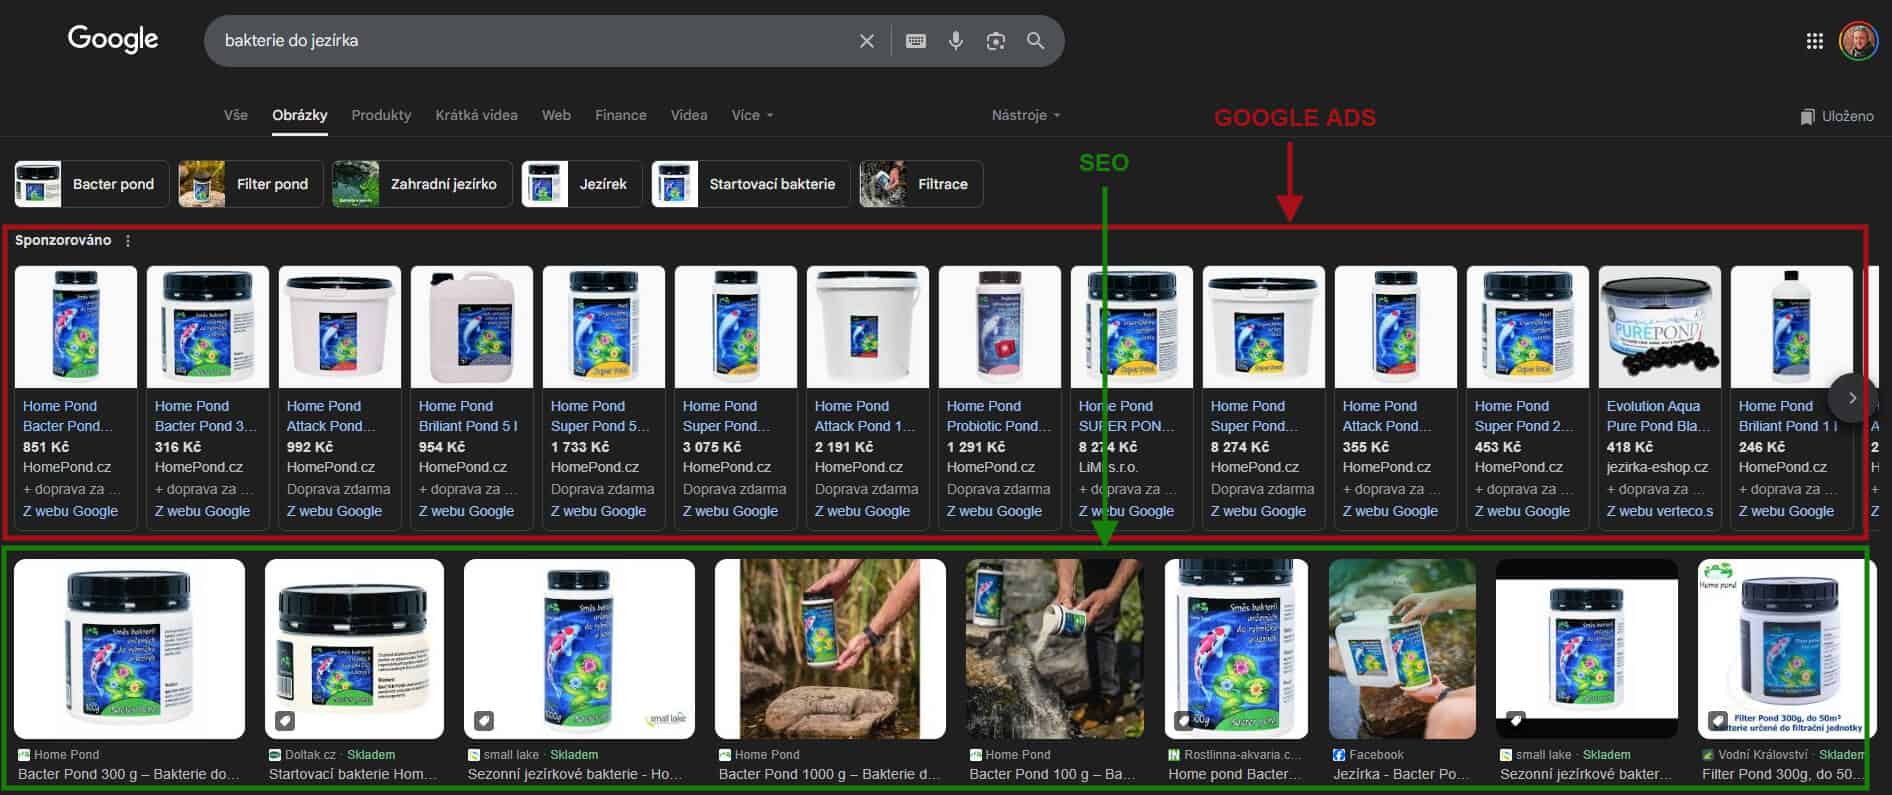
Task: Open Bacter Pond 300 g image result
Action: (x=129, y=649)
